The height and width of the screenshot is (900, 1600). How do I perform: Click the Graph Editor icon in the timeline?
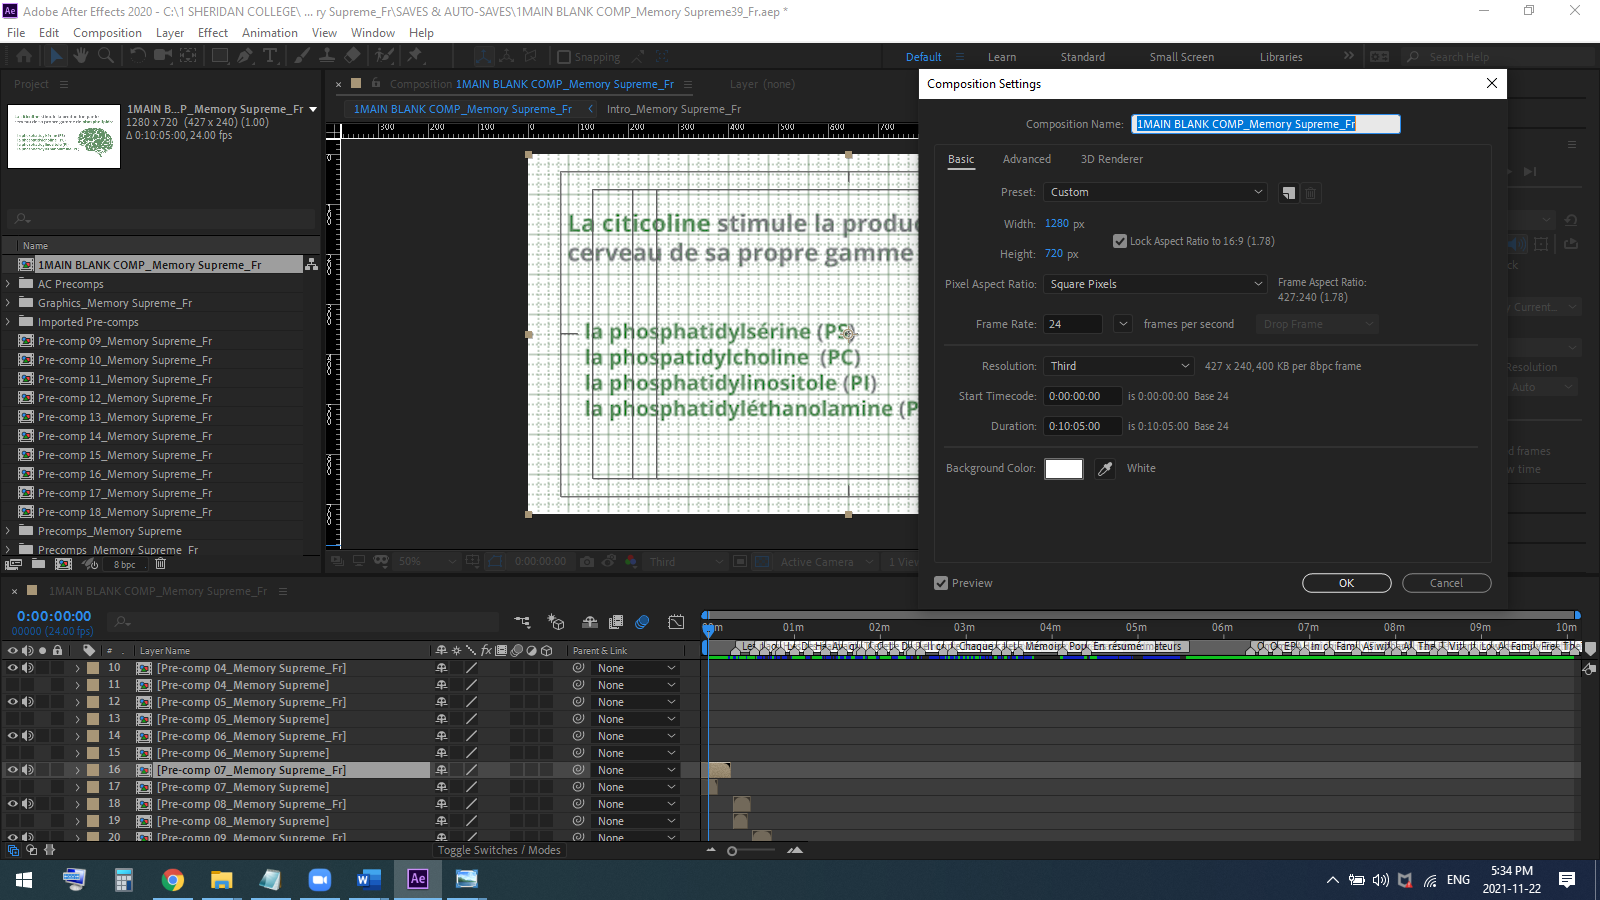tap(677, 622)
